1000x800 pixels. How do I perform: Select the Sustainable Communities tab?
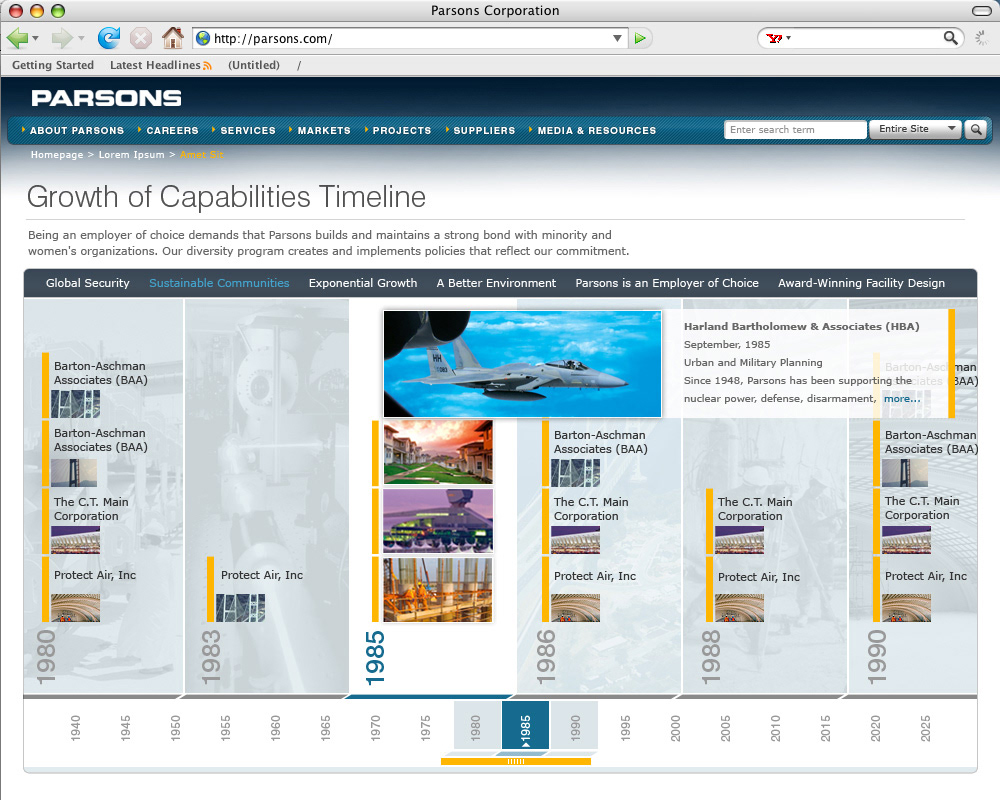coord(219,283)
